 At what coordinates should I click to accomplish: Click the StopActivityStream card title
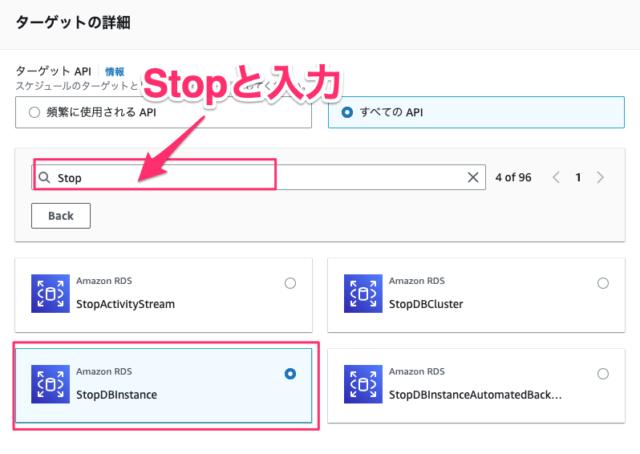click(x=126, y=305)
